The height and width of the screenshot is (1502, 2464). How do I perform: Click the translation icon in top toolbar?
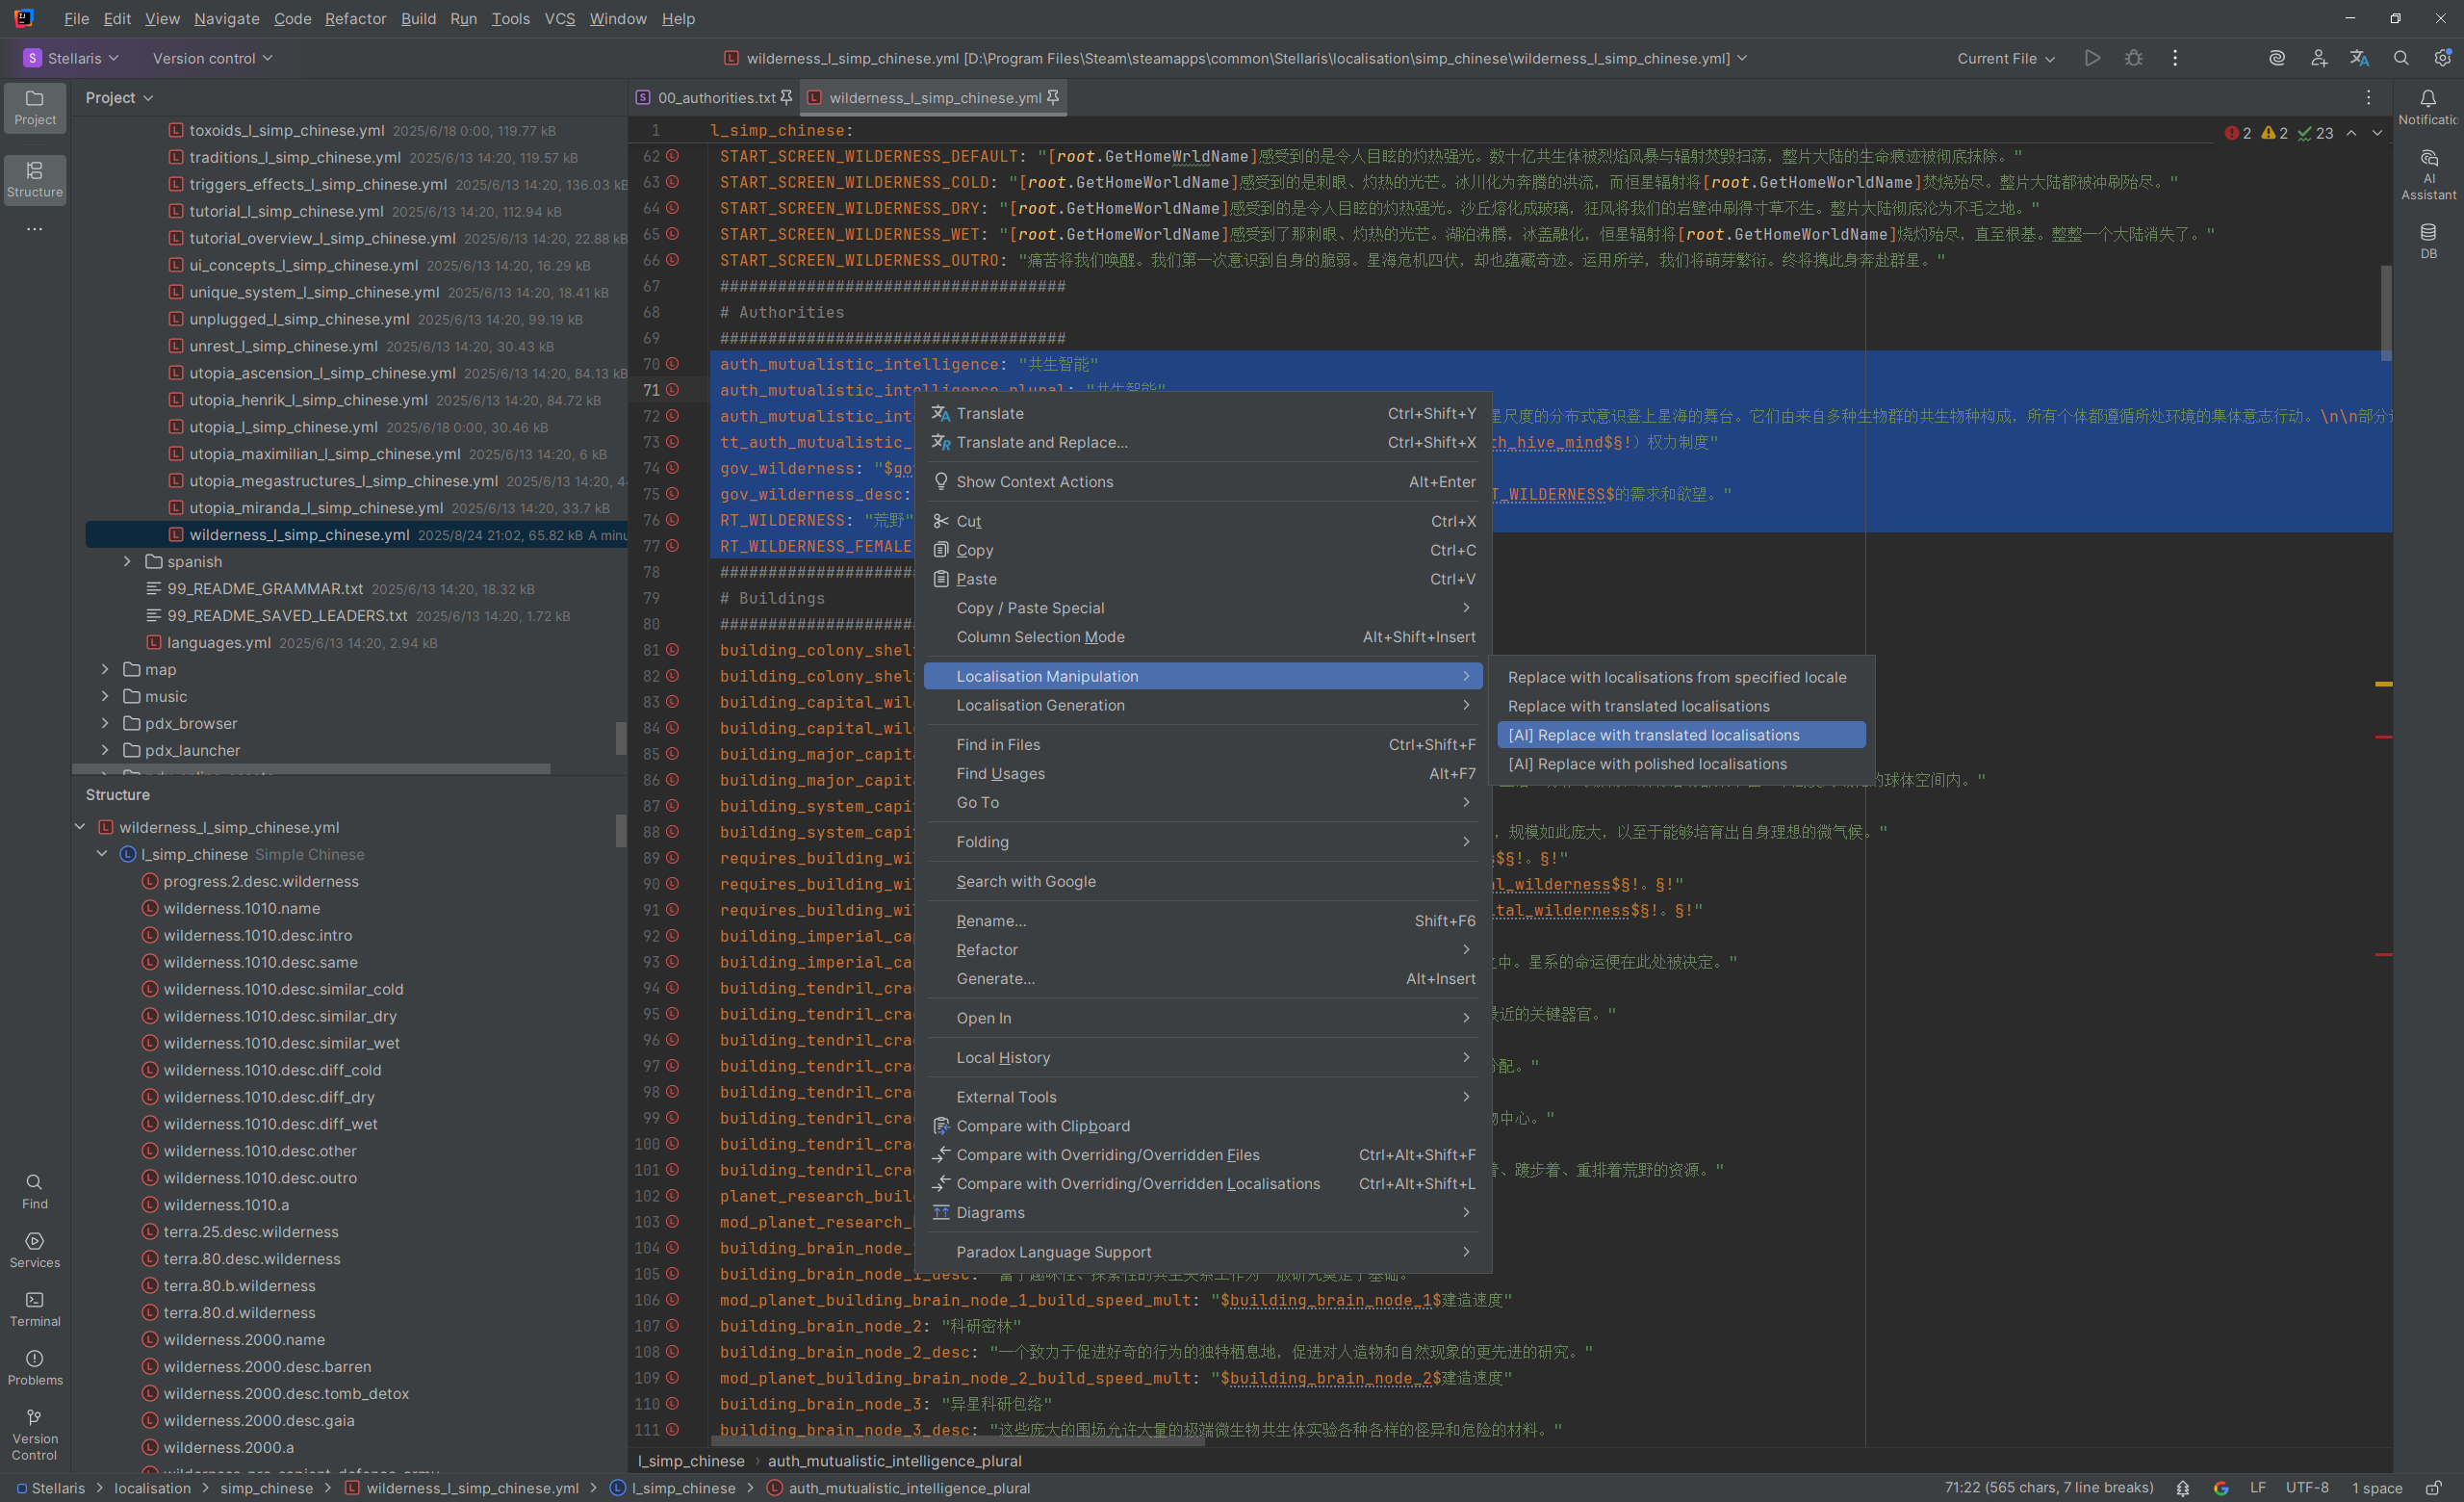2359,58
